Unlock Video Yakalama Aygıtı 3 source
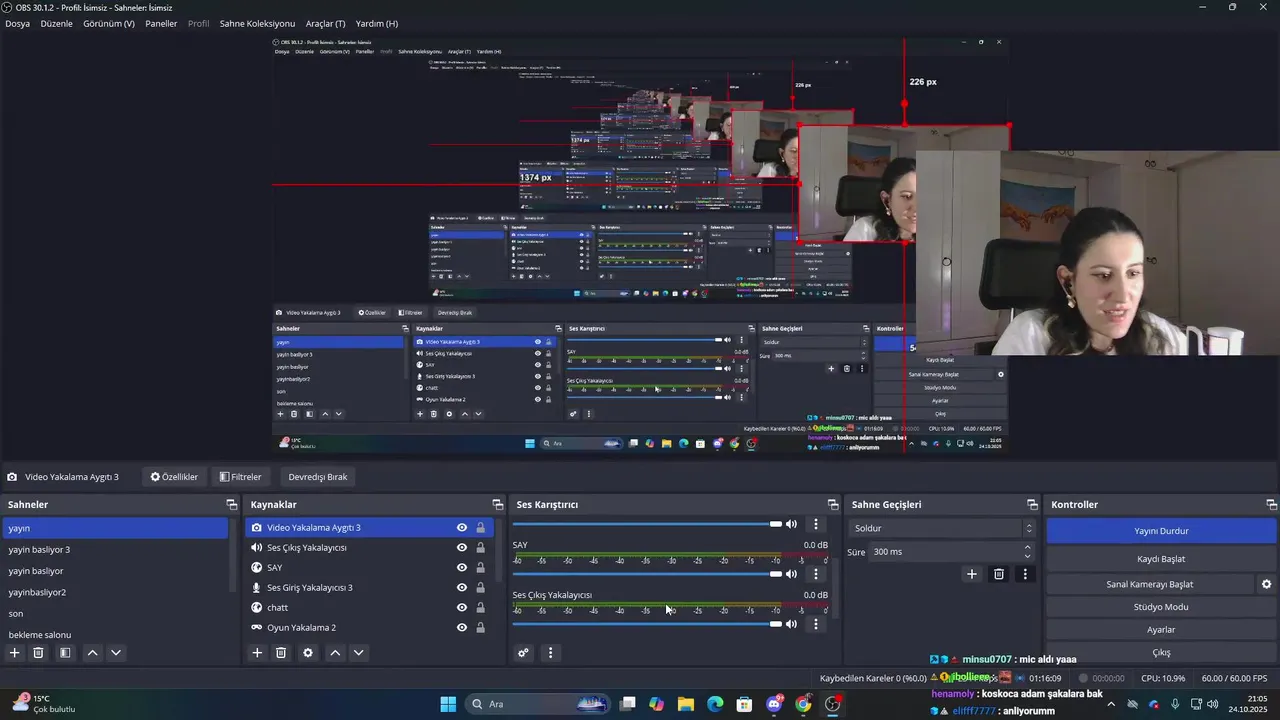This screenshot has height=720, width=1280. [480, 528]
